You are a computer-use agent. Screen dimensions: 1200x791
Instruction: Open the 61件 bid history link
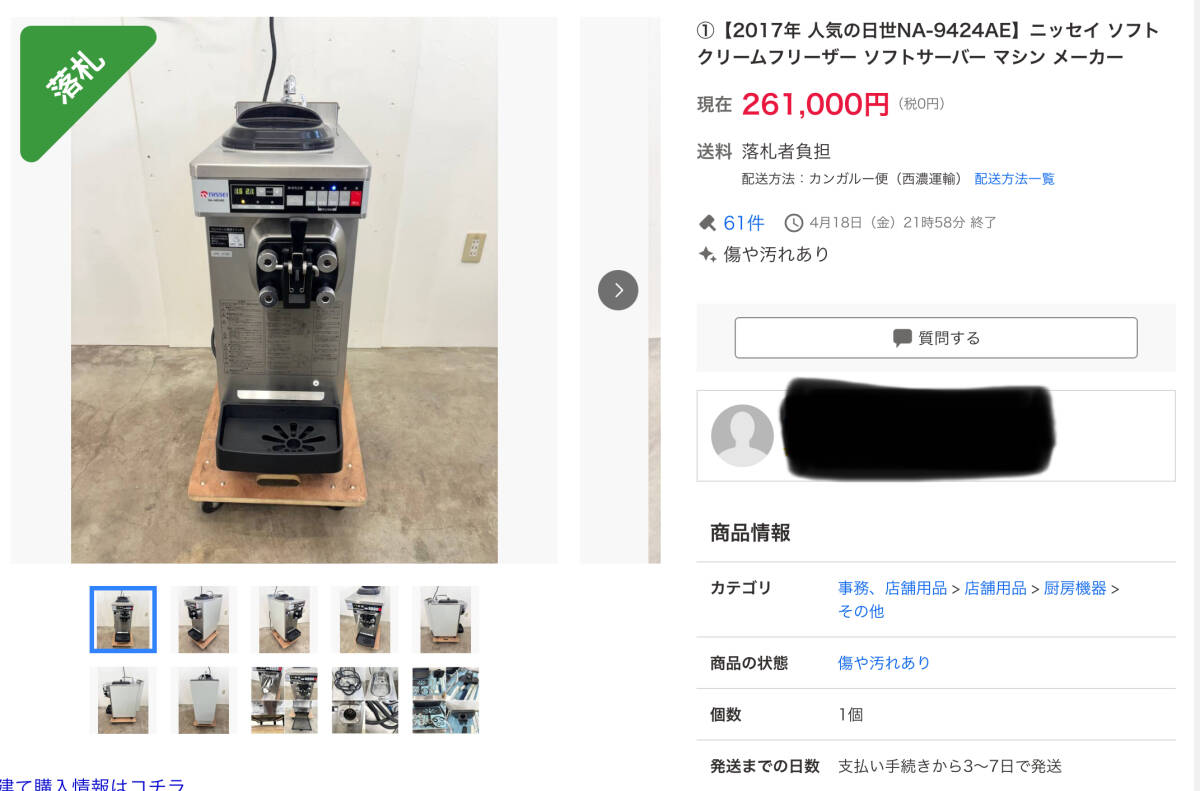coord(744,223)
